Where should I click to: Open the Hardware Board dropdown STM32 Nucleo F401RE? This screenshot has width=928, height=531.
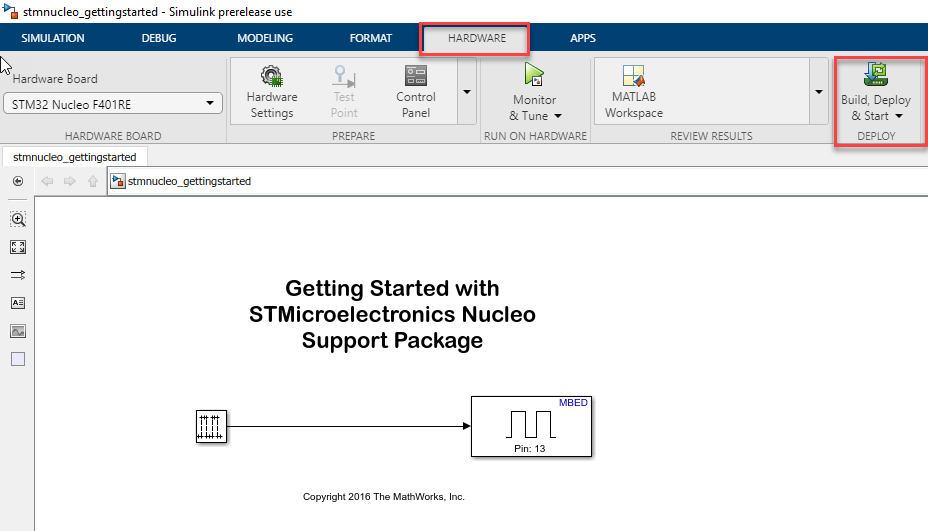[x=113, y=103]
